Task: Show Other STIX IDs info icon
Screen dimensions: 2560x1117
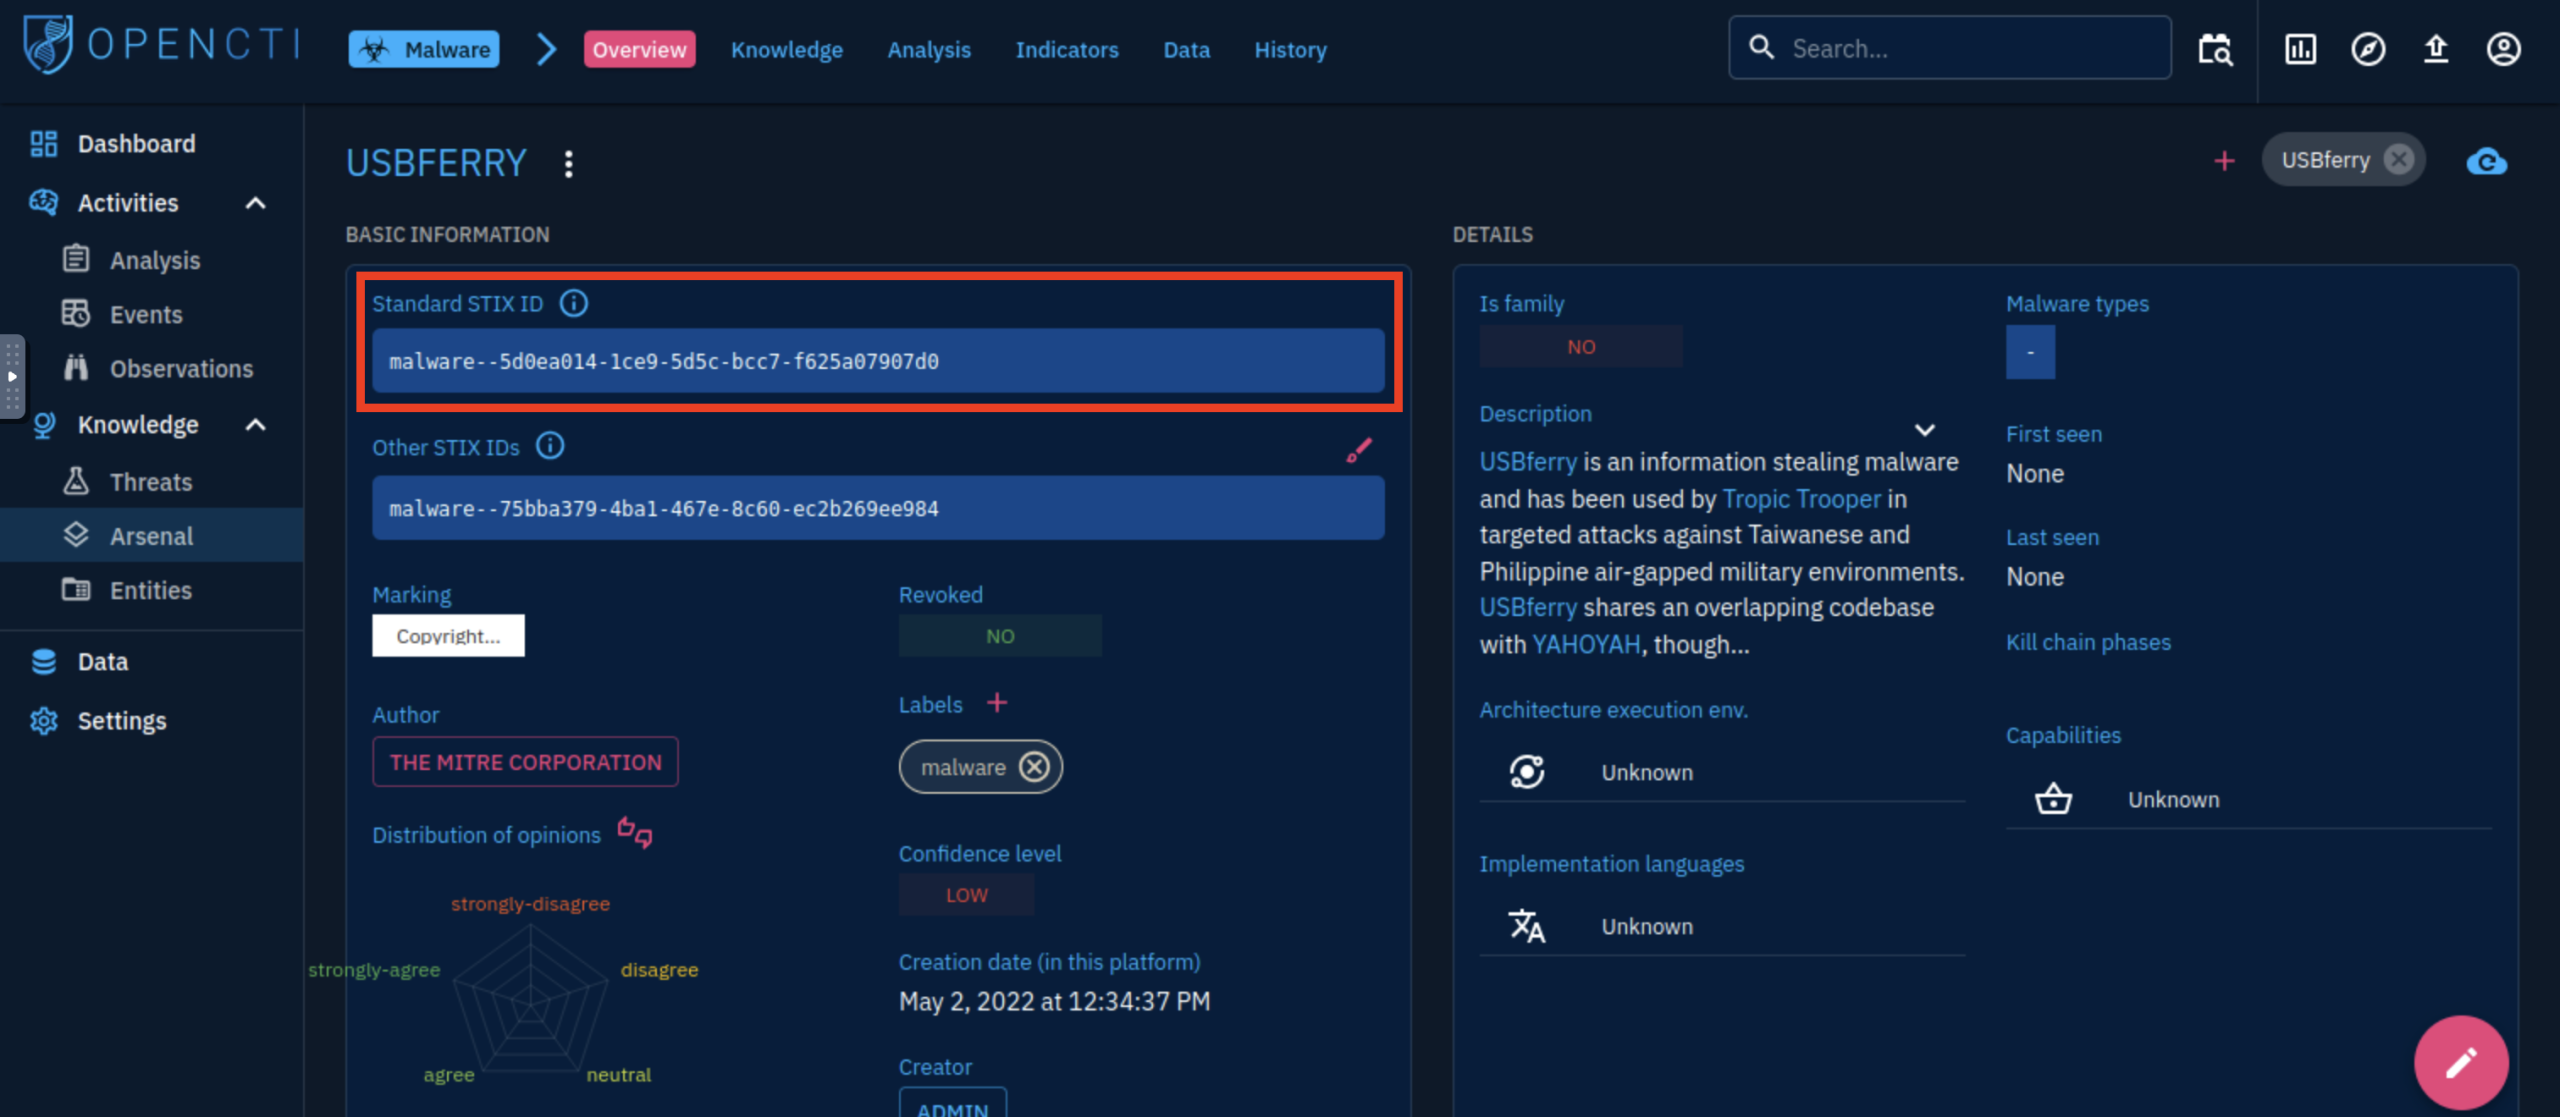Action: point(550,446)
